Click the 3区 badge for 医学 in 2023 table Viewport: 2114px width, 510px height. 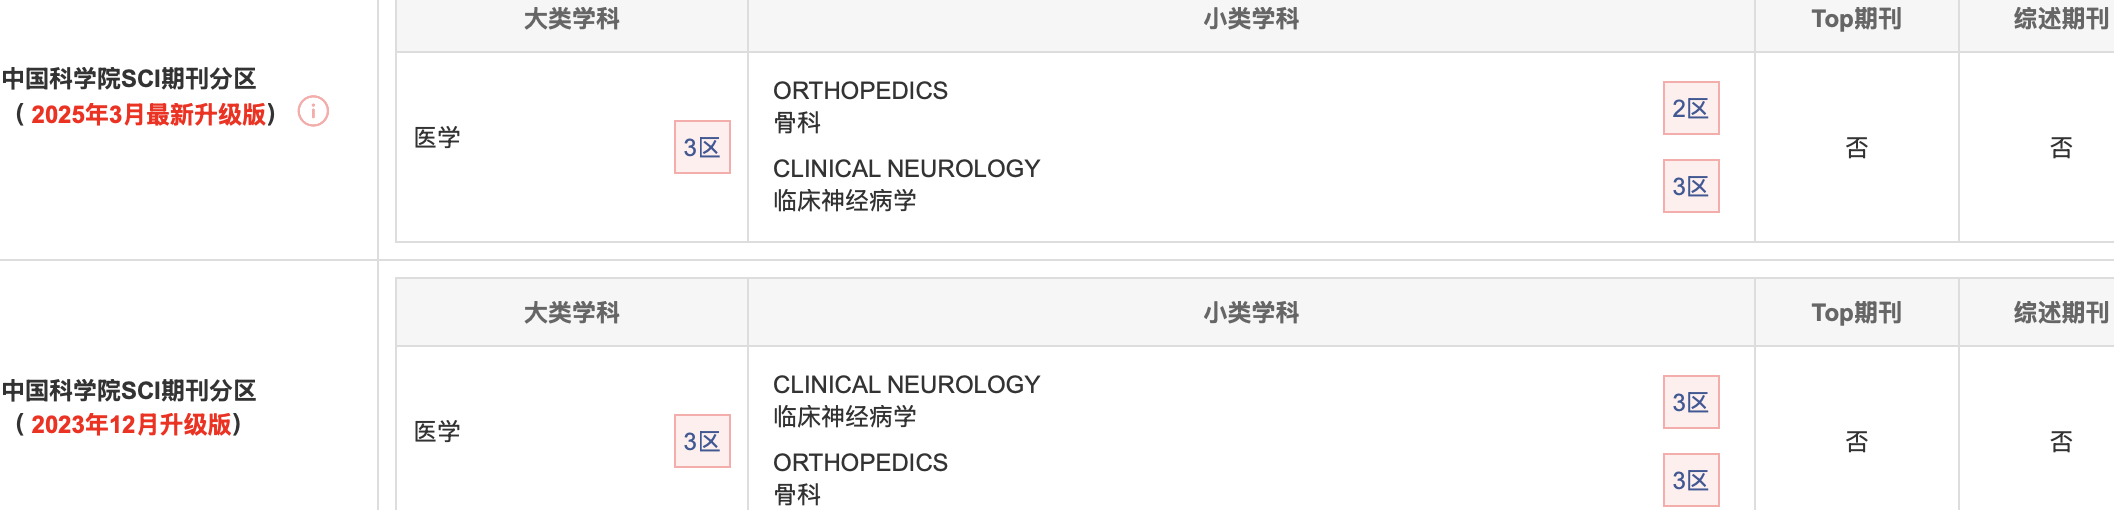click(702, 441)
